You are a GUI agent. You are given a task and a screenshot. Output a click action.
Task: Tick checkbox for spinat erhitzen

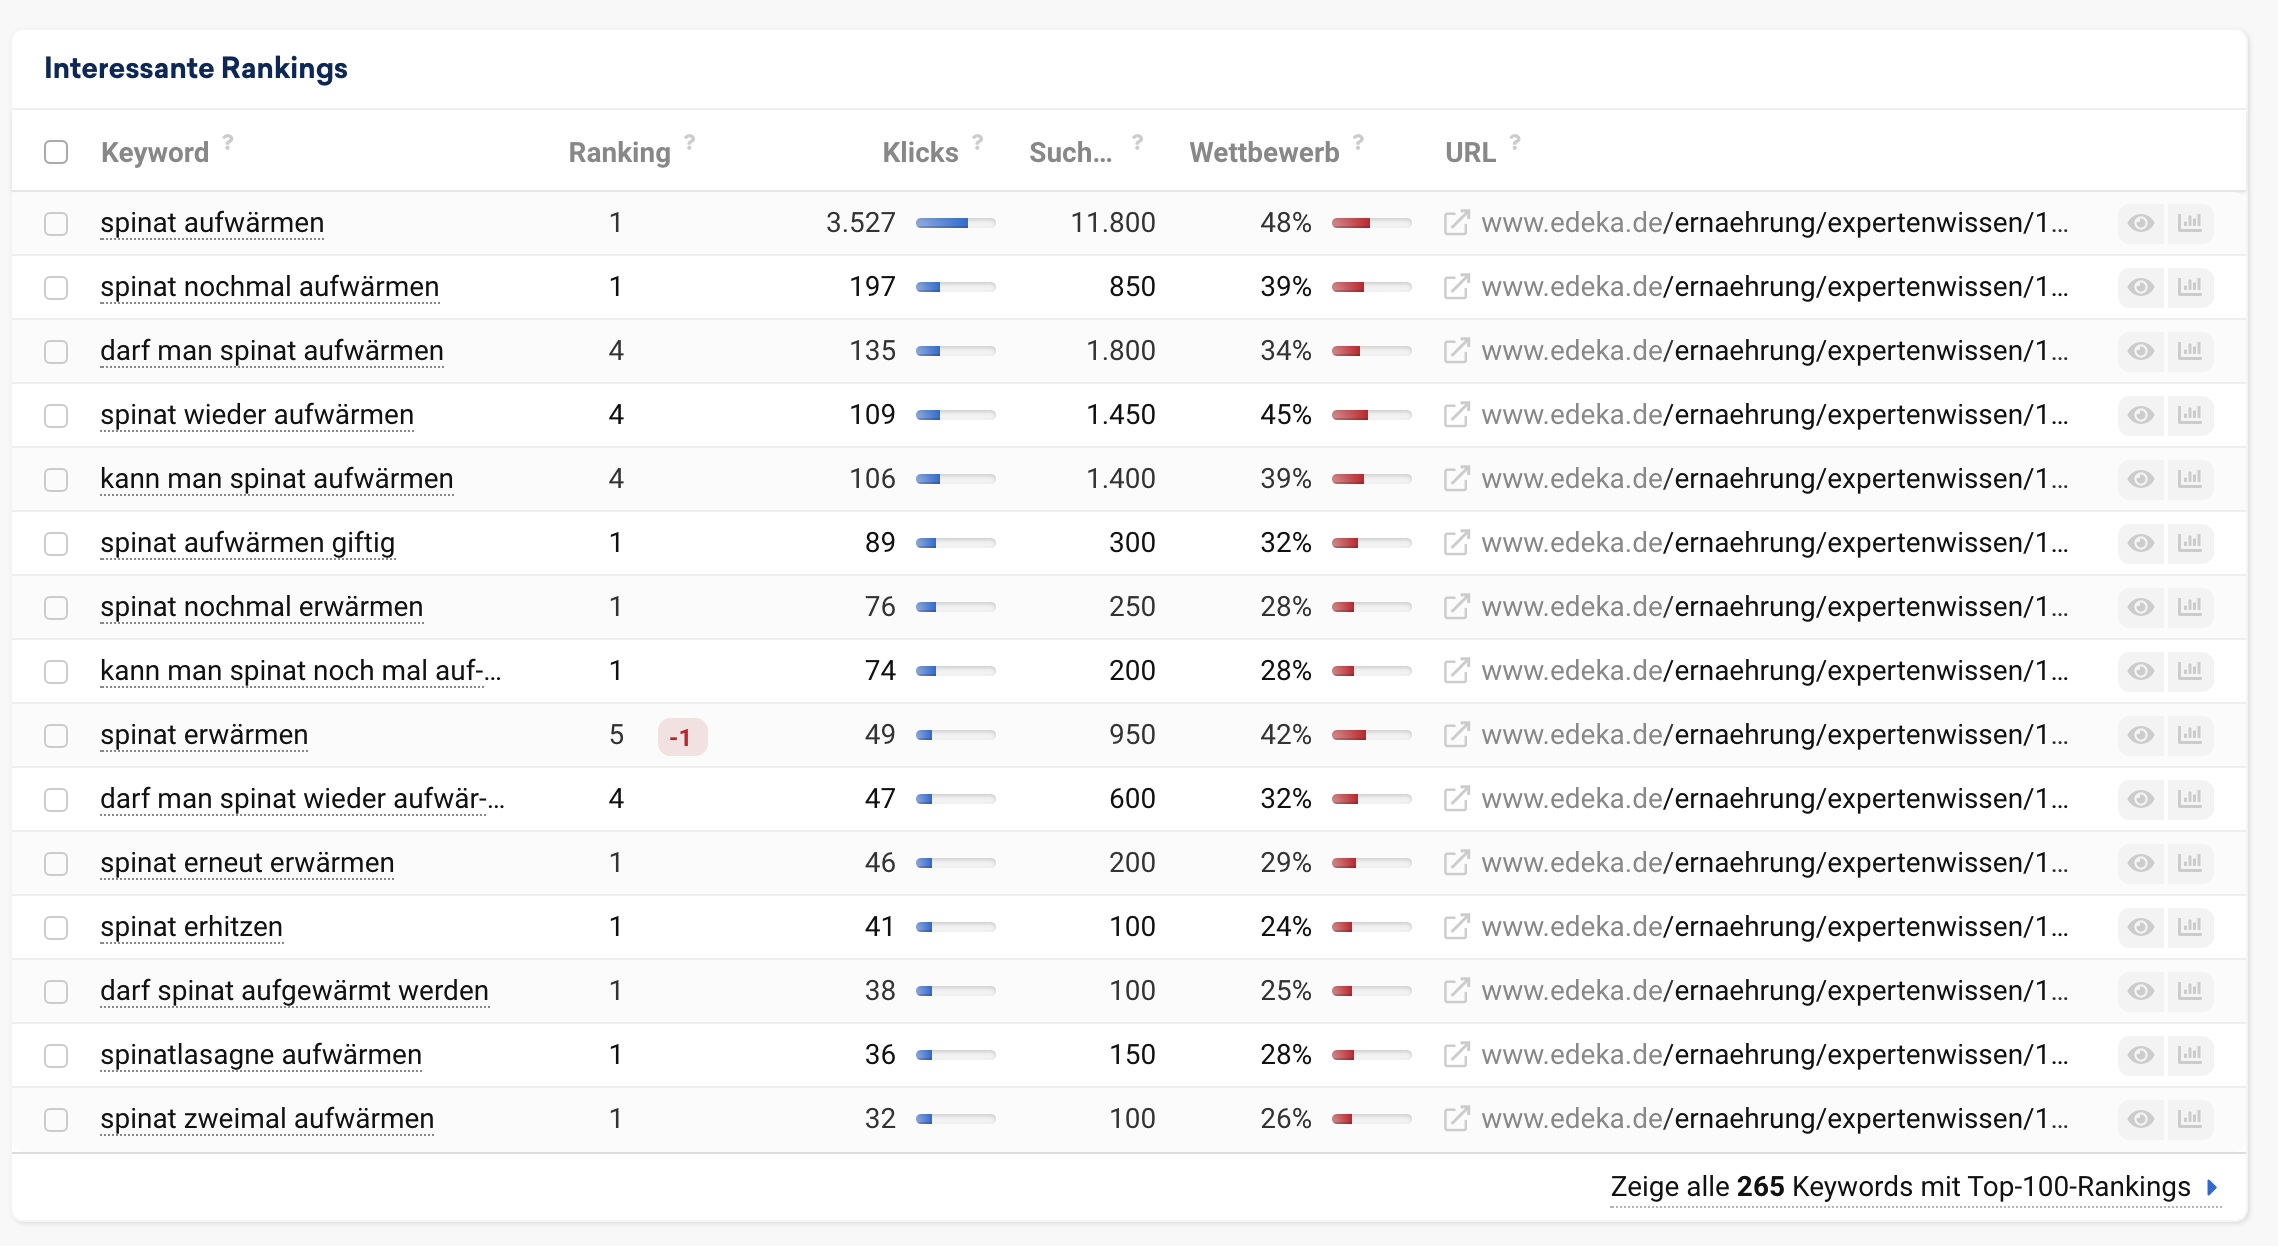tap(56, 927)
